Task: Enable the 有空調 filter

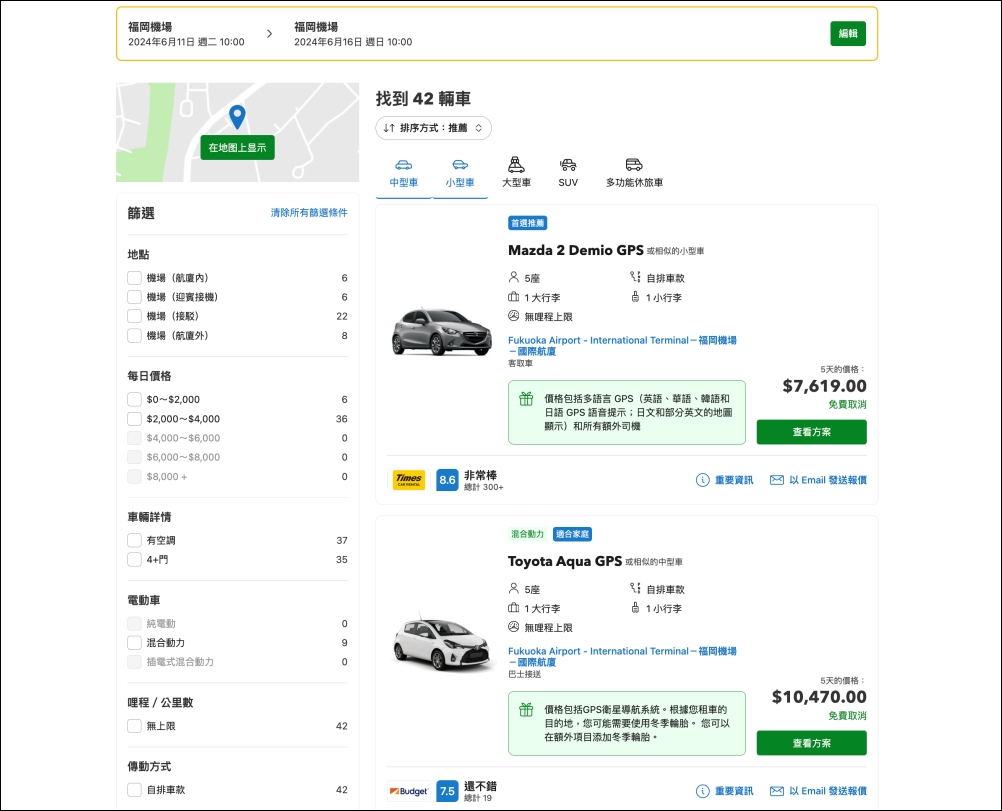Action: point(134,540)
